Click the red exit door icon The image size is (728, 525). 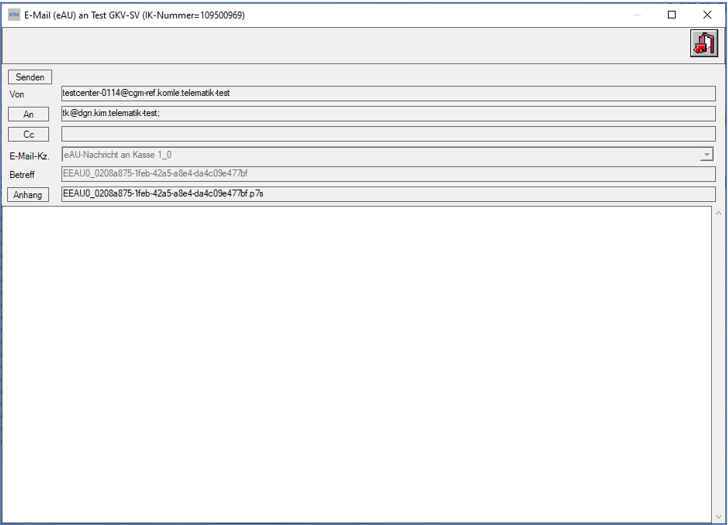coord(704,43)
